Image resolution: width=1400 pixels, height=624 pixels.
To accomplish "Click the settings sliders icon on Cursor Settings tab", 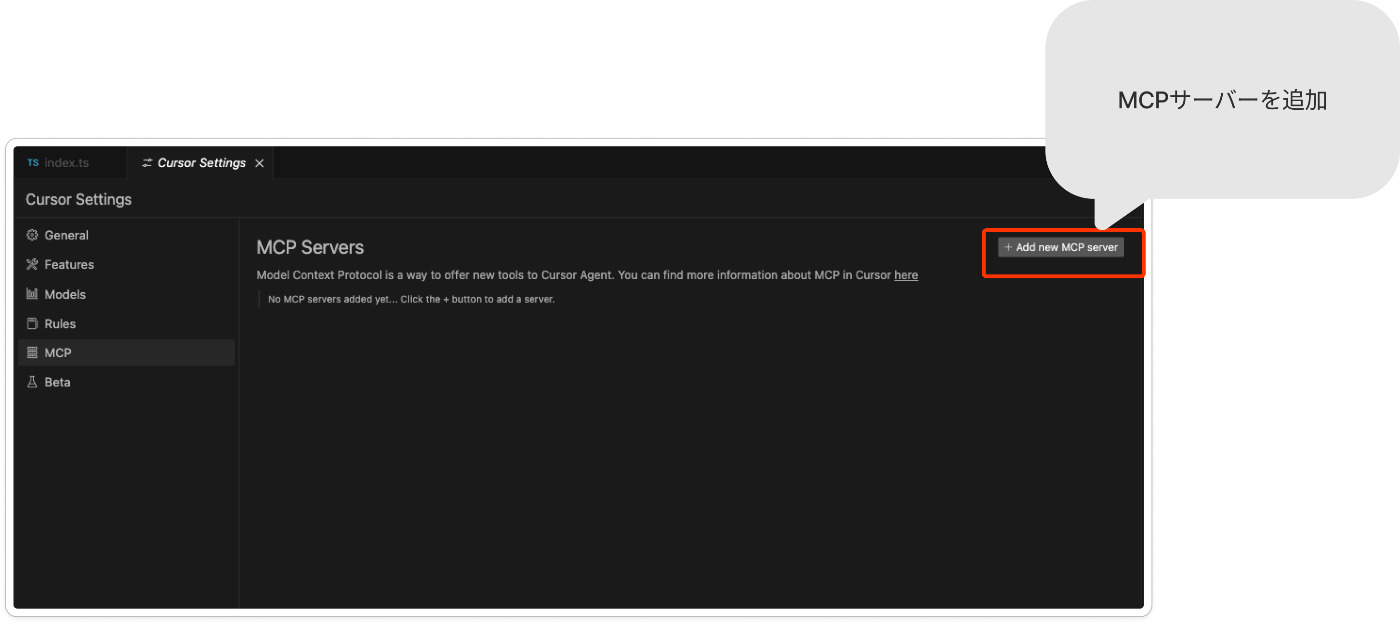I will tap(147, 163).
